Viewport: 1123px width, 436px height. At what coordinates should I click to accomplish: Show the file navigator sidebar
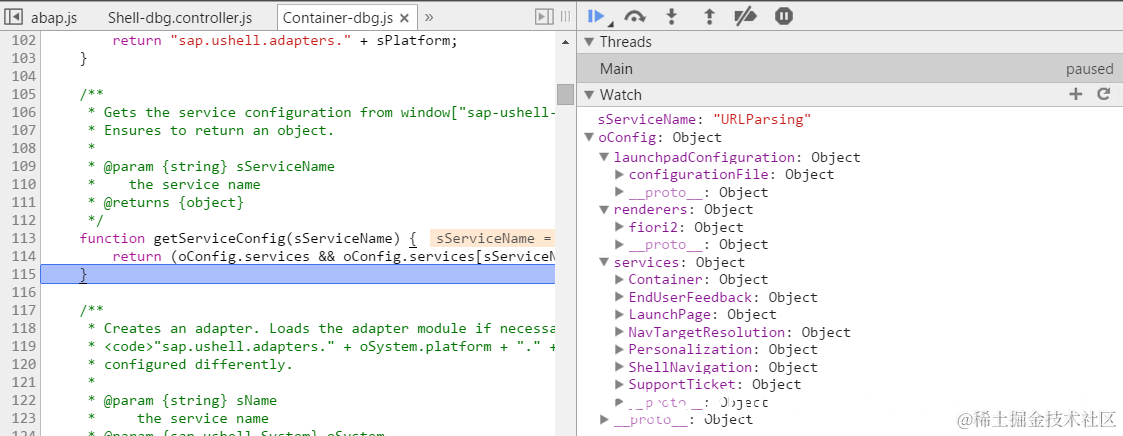click(12, 17)
